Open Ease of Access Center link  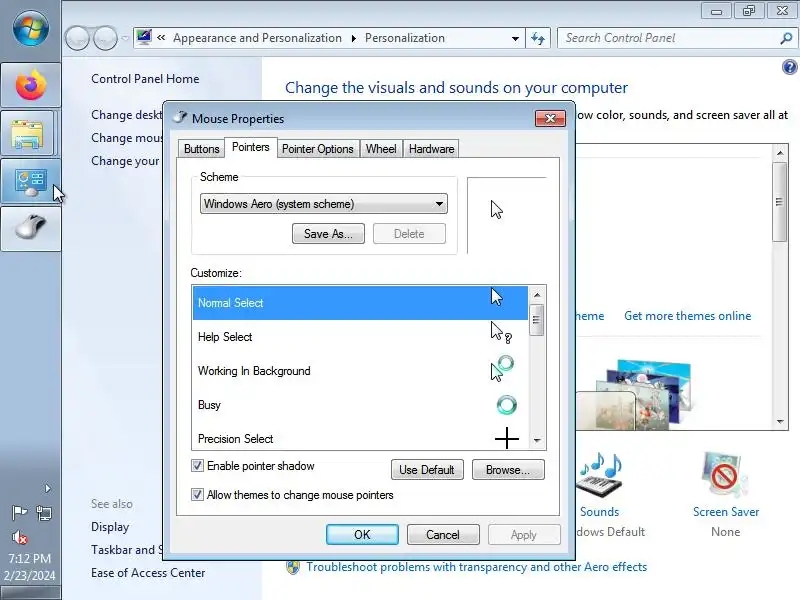[x=148, y=573]
